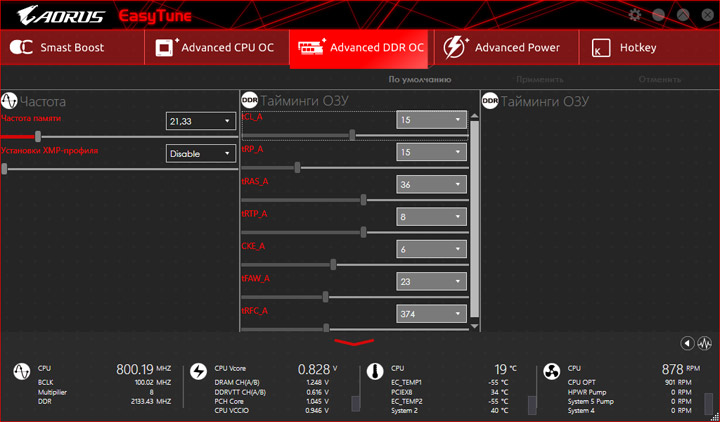Screen dimensions: 720x422
Task: Click the voltage lightning icon in status bar
Action: click(x=198, y=371)
